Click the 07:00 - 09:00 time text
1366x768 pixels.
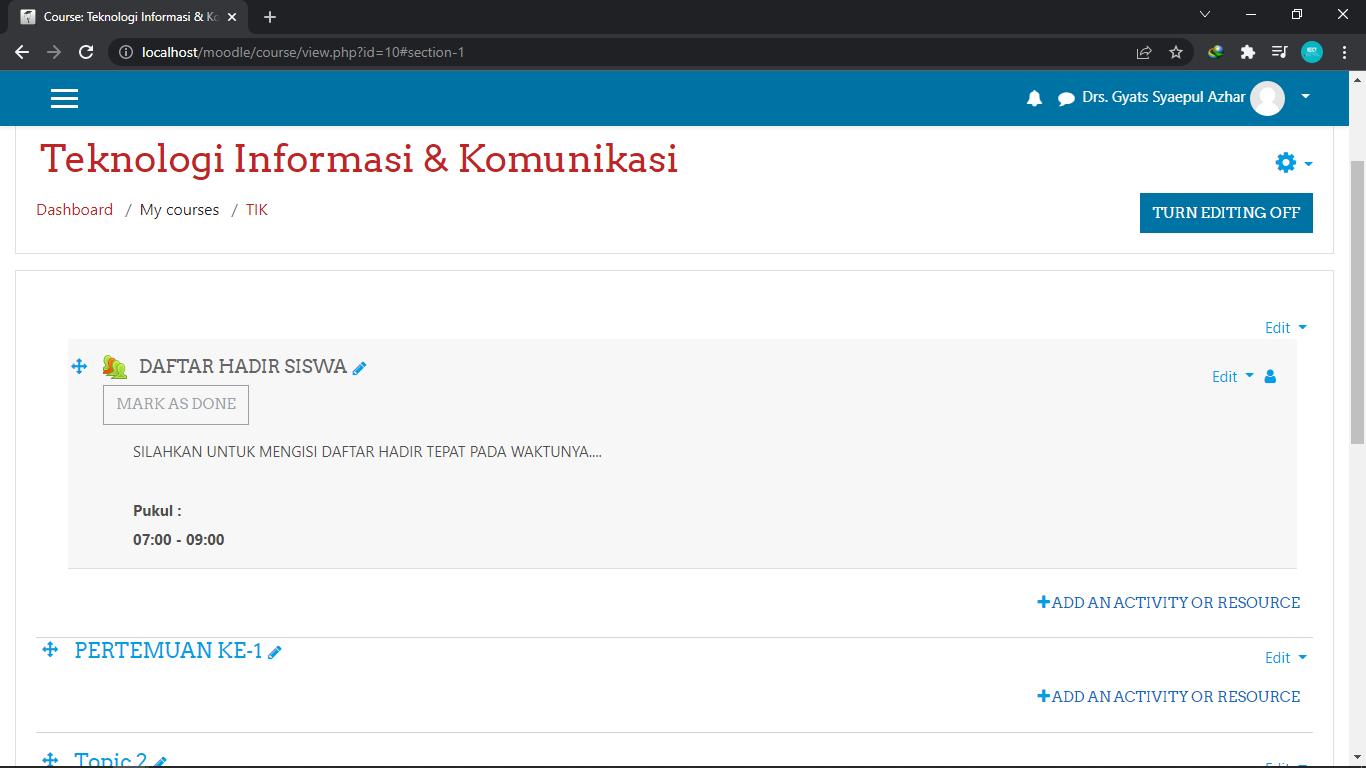click(179, 540)
